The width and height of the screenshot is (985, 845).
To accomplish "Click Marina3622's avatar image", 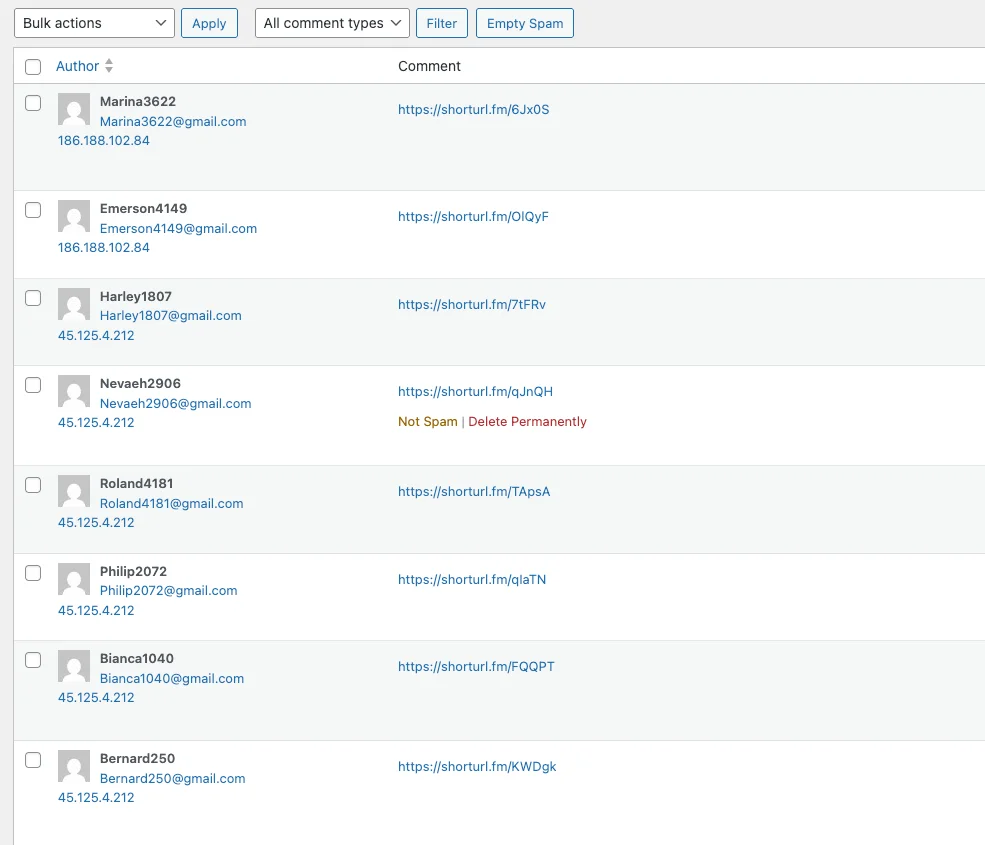I will [x=74, y=109].
